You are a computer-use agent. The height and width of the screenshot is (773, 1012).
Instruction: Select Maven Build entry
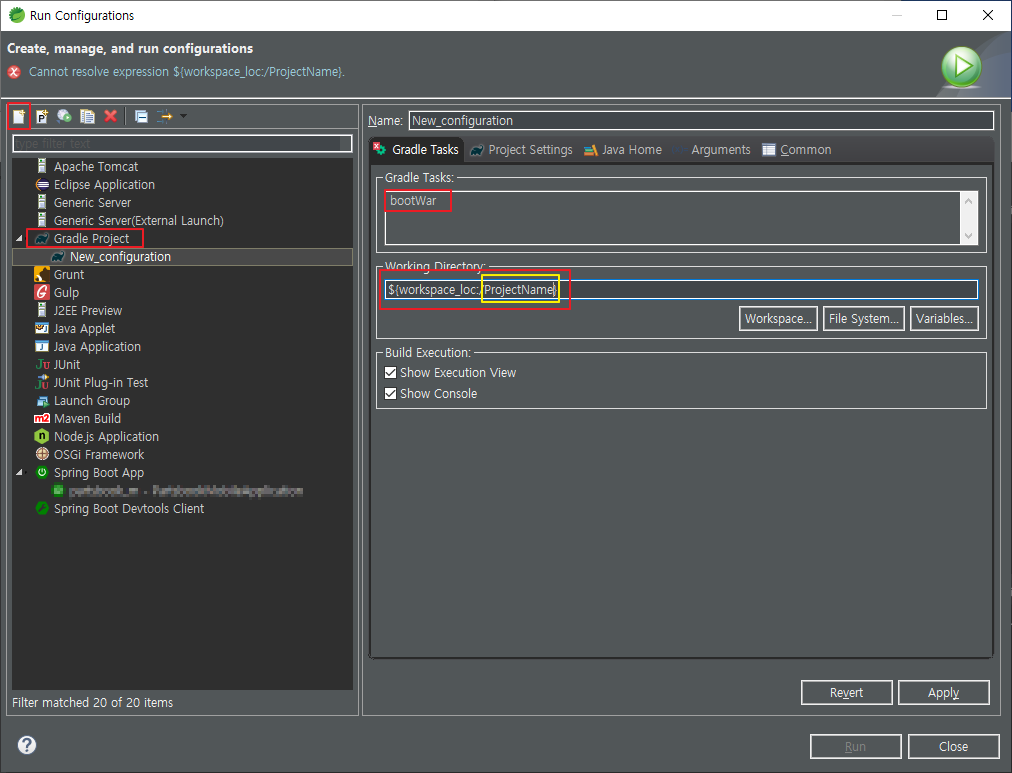tap(87, 419)
